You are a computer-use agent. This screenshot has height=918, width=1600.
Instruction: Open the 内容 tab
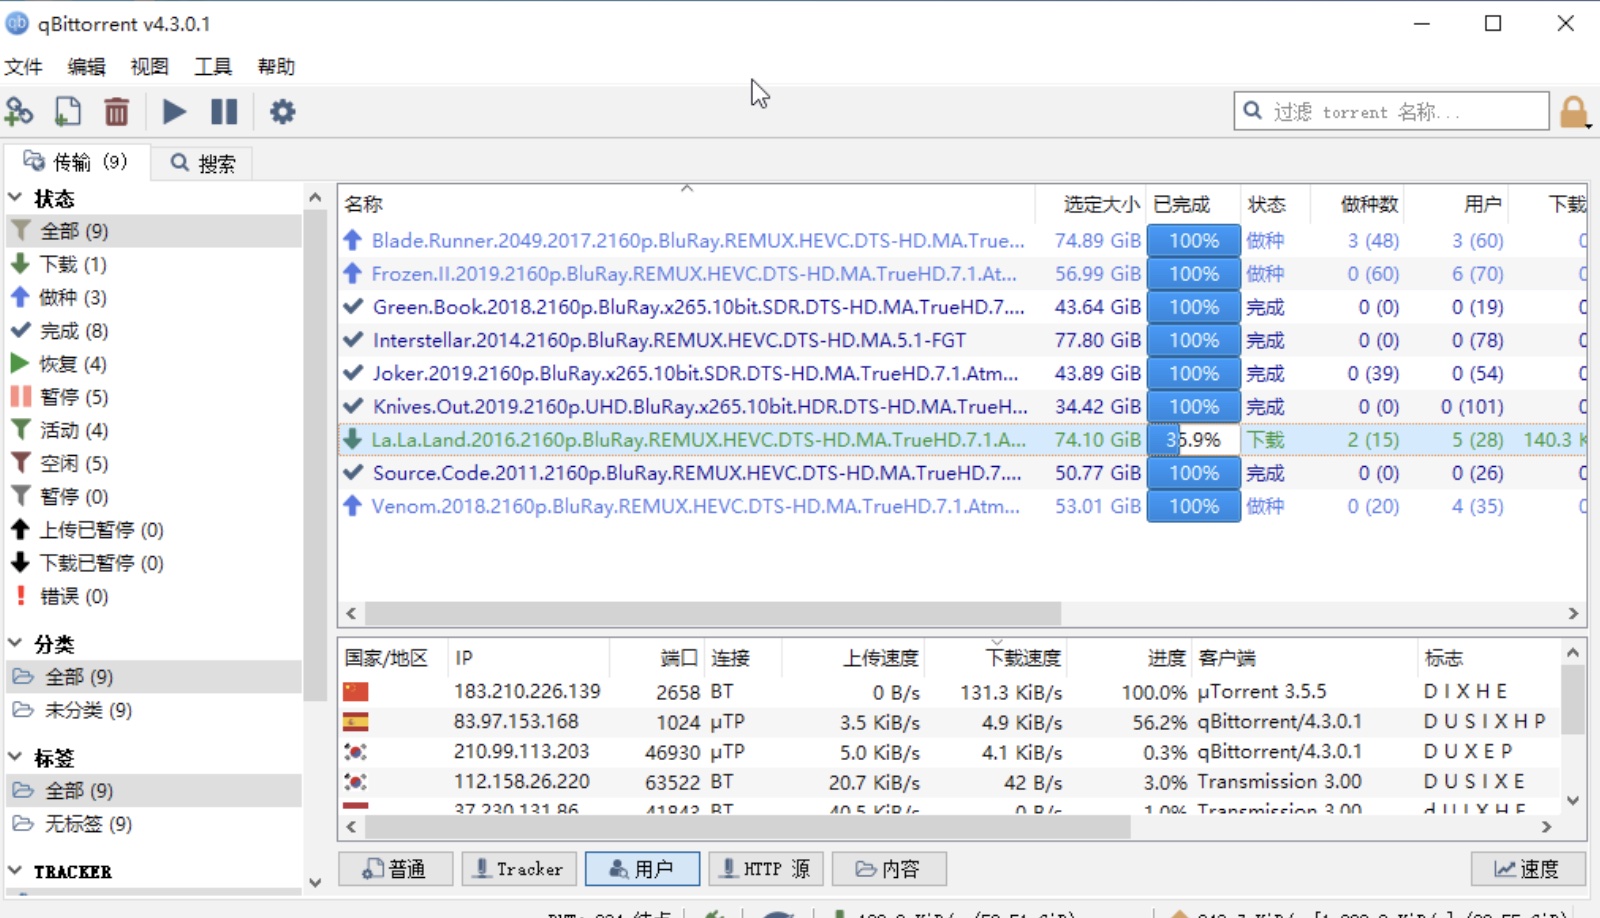point(889,869)
